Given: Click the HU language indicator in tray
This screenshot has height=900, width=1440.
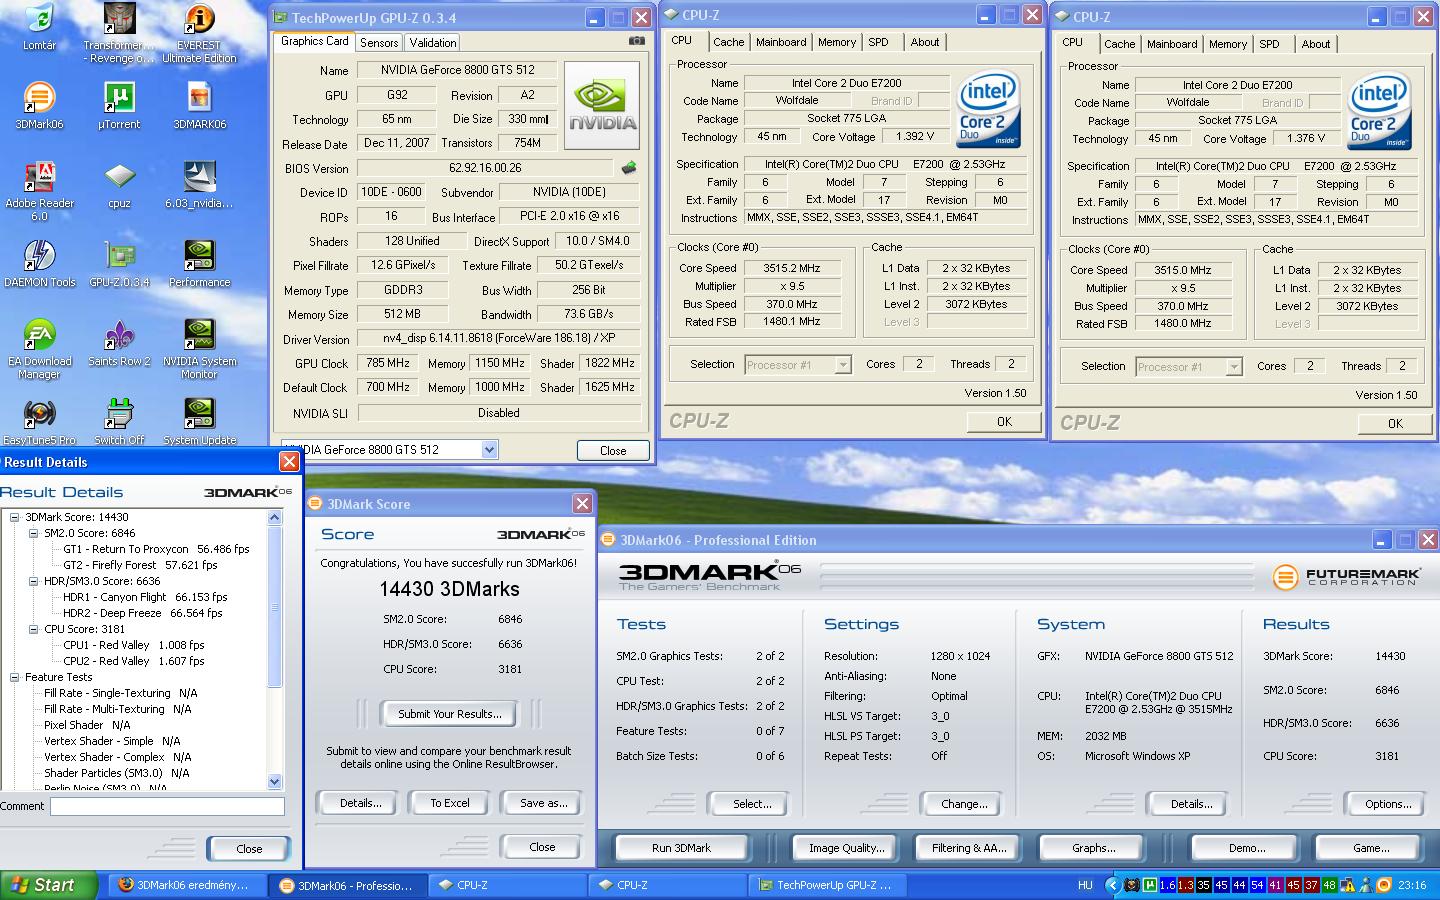Looking at the screenshot, I should (x=1085, y=885).
